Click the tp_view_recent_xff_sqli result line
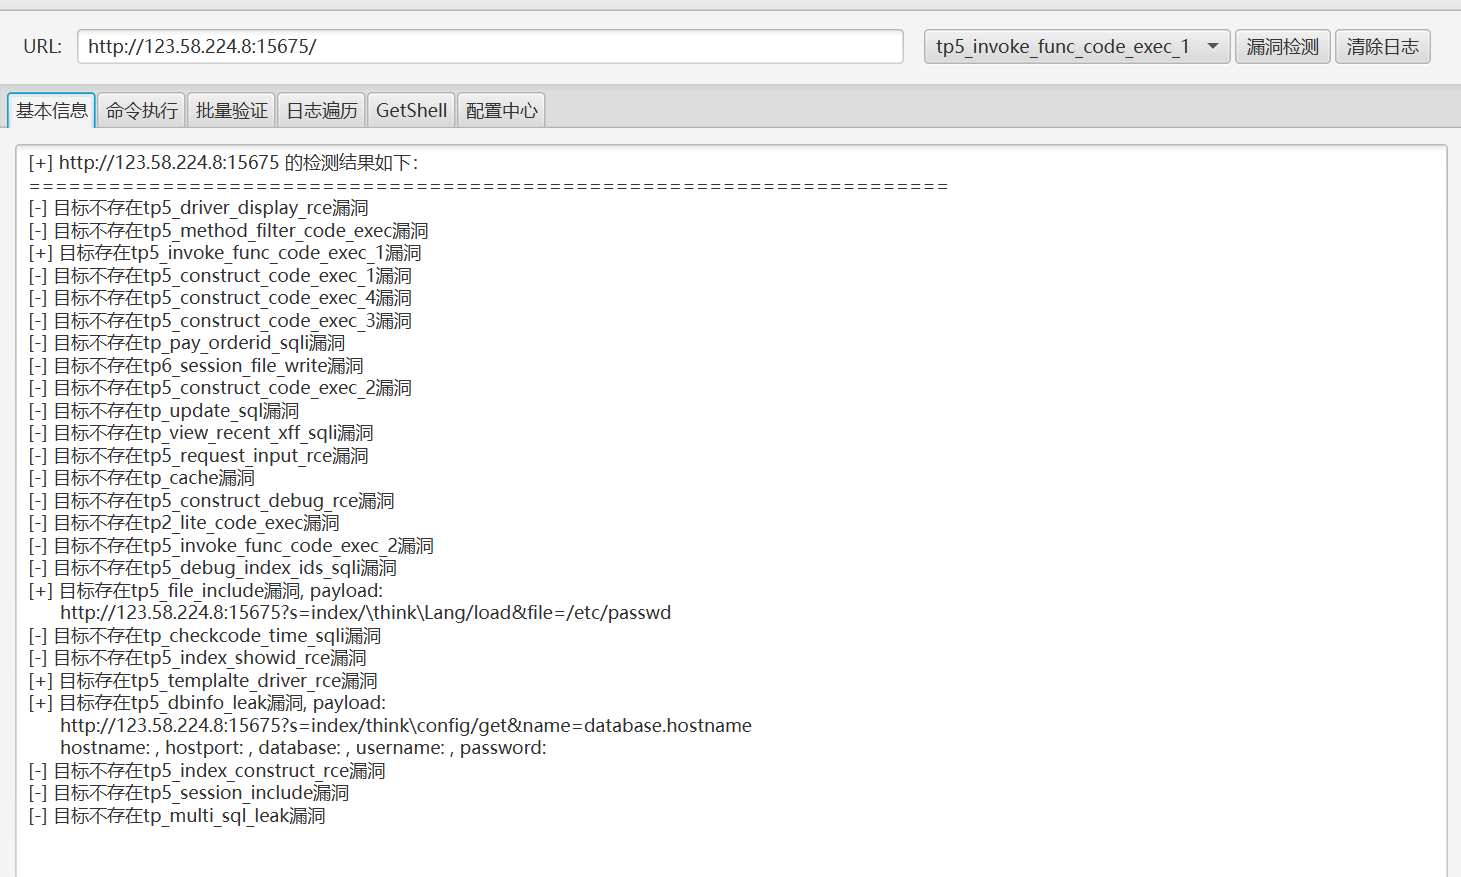This screenshot has height=877, width=1461. 201,433
